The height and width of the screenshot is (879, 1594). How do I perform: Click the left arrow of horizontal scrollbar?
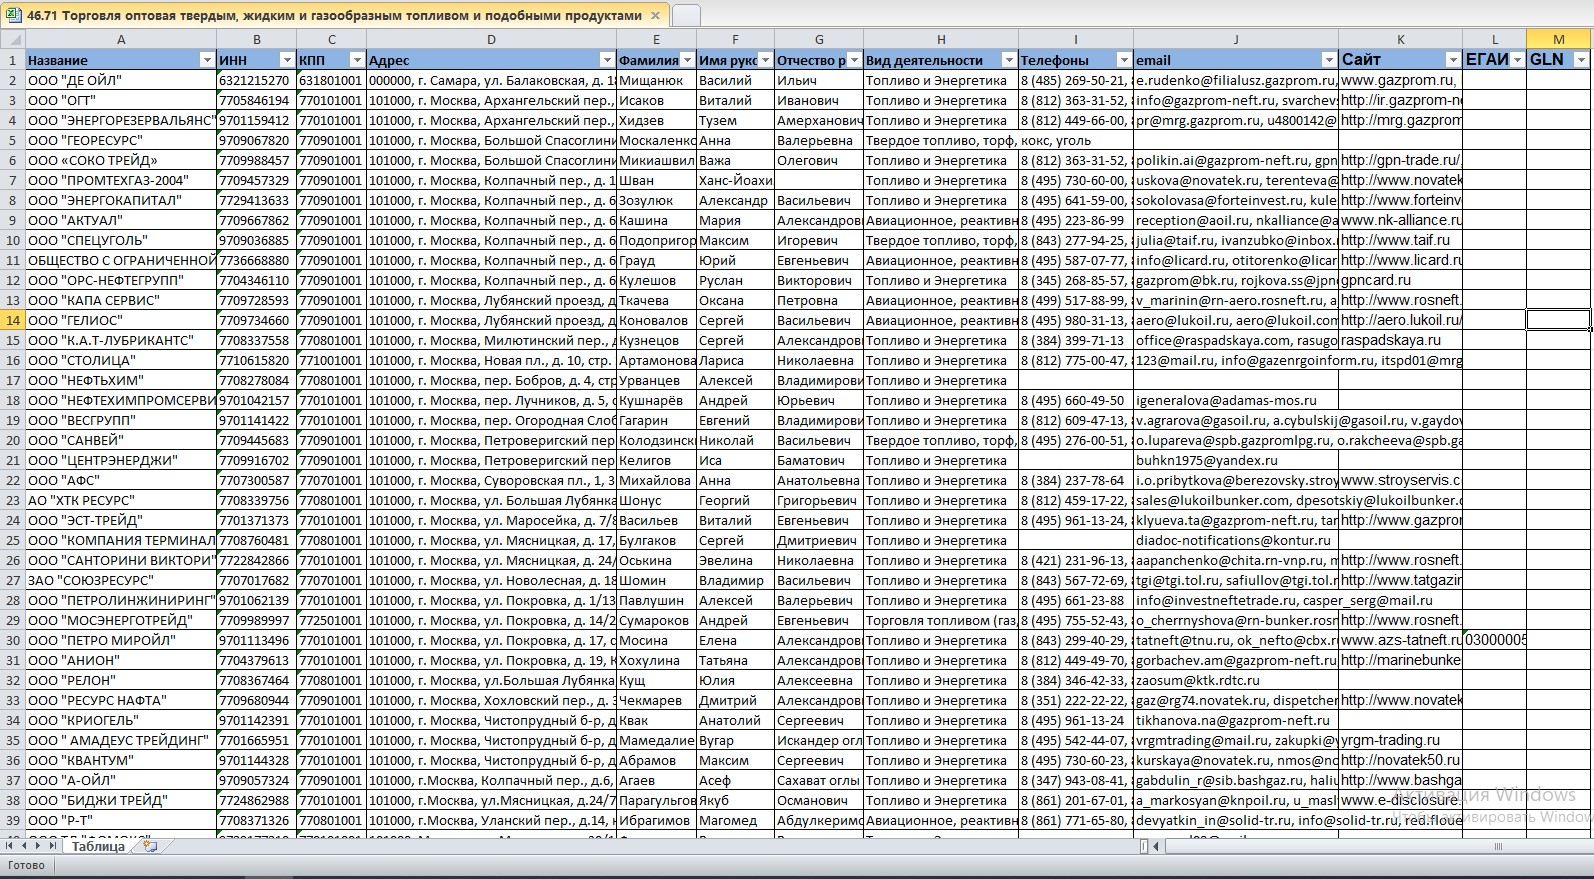tap(1156, 846)
